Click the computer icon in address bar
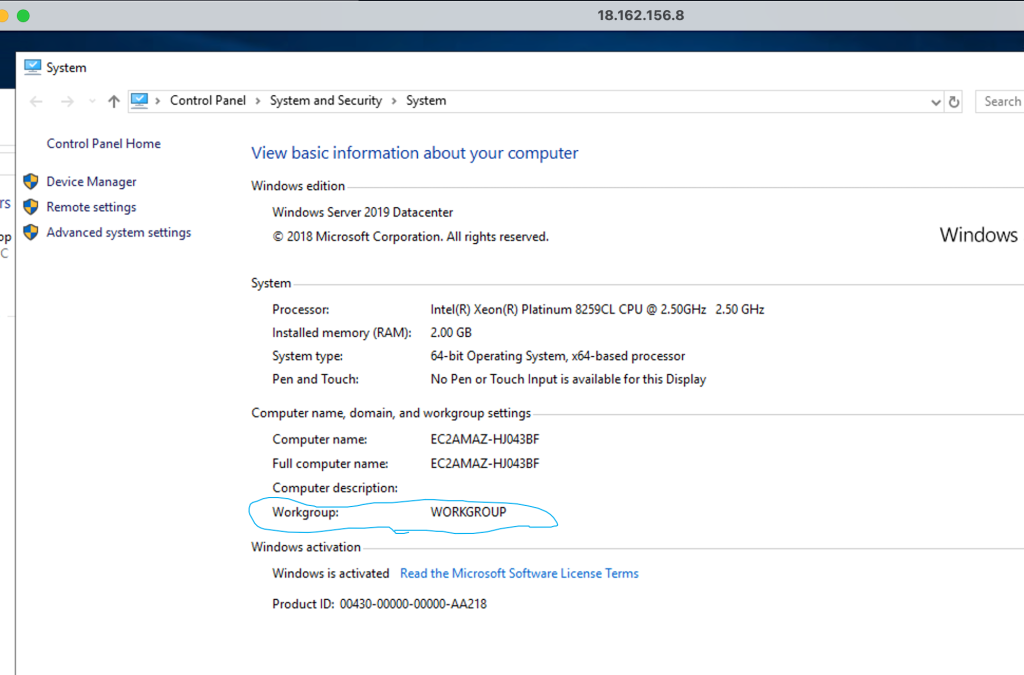Viewport: 1024px width, 675px height. (139, 101)
